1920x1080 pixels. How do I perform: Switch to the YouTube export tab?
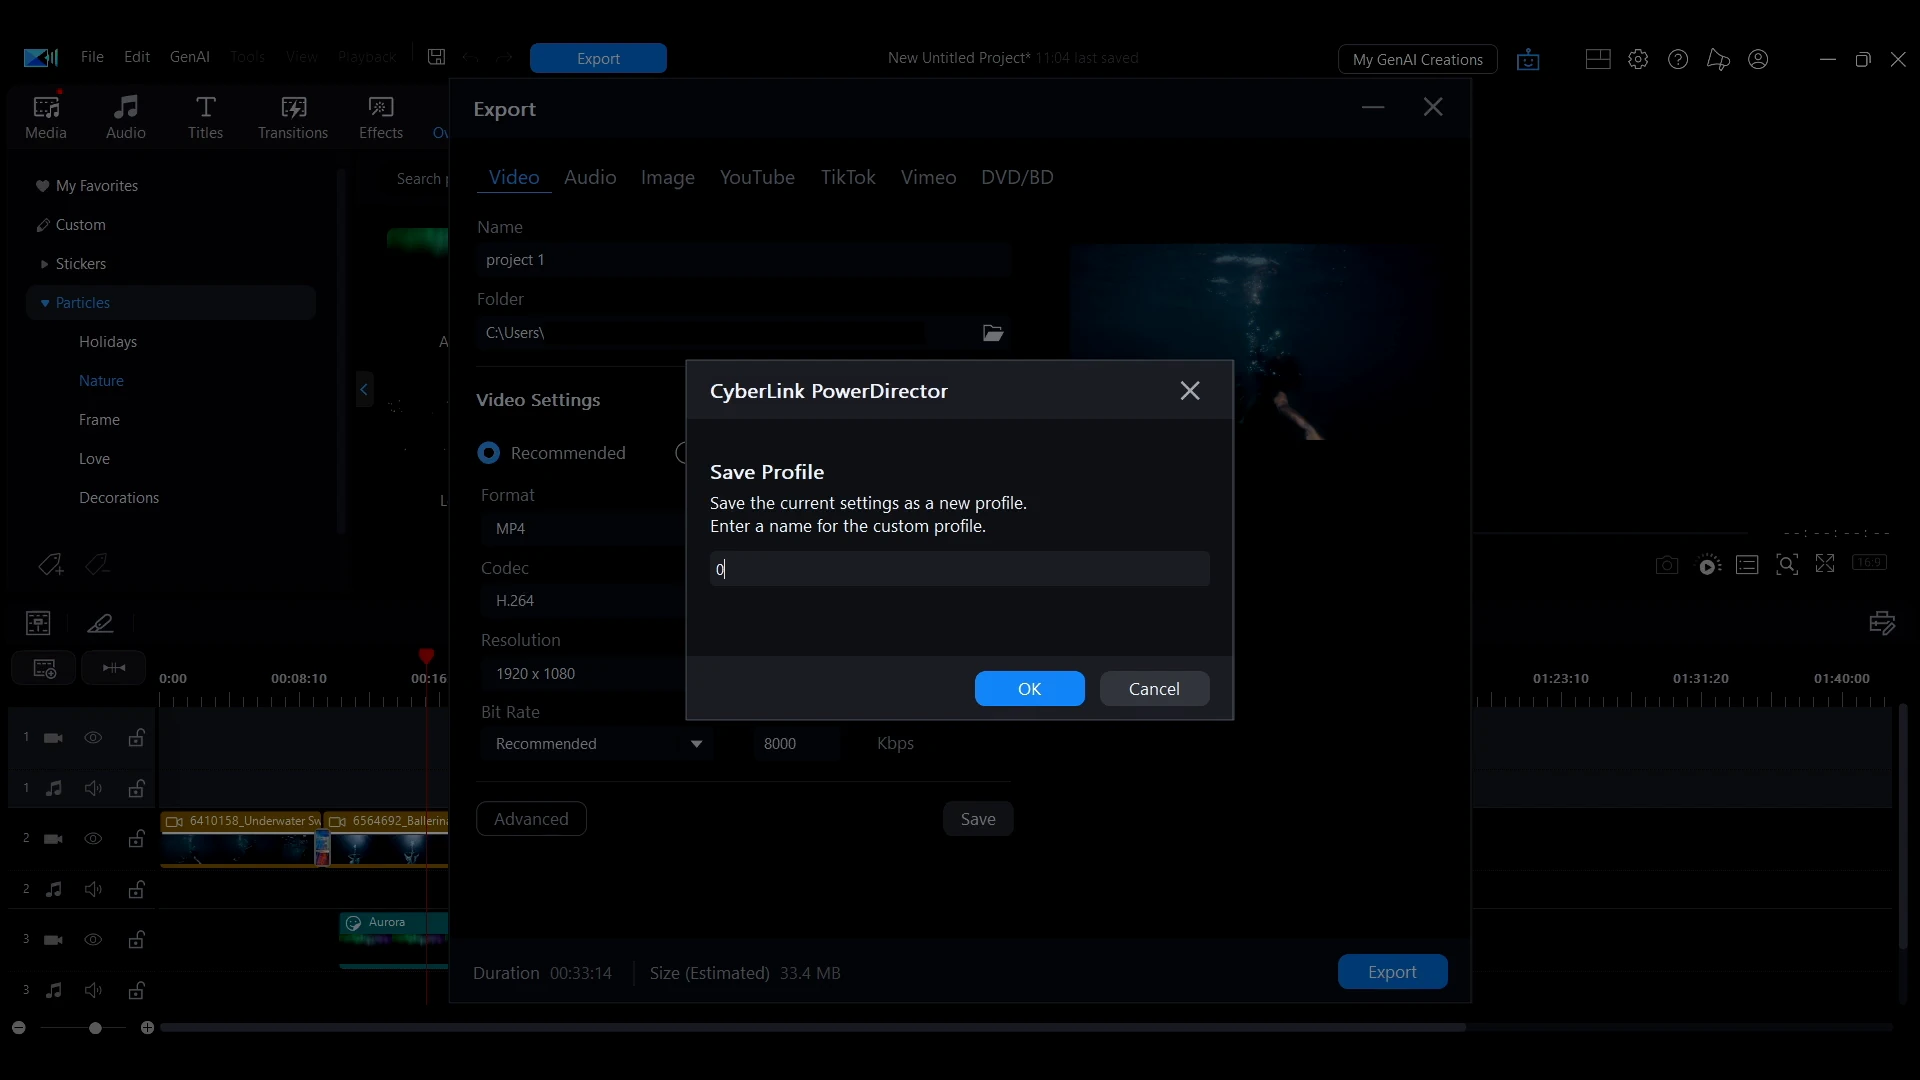tap(757, 177)
